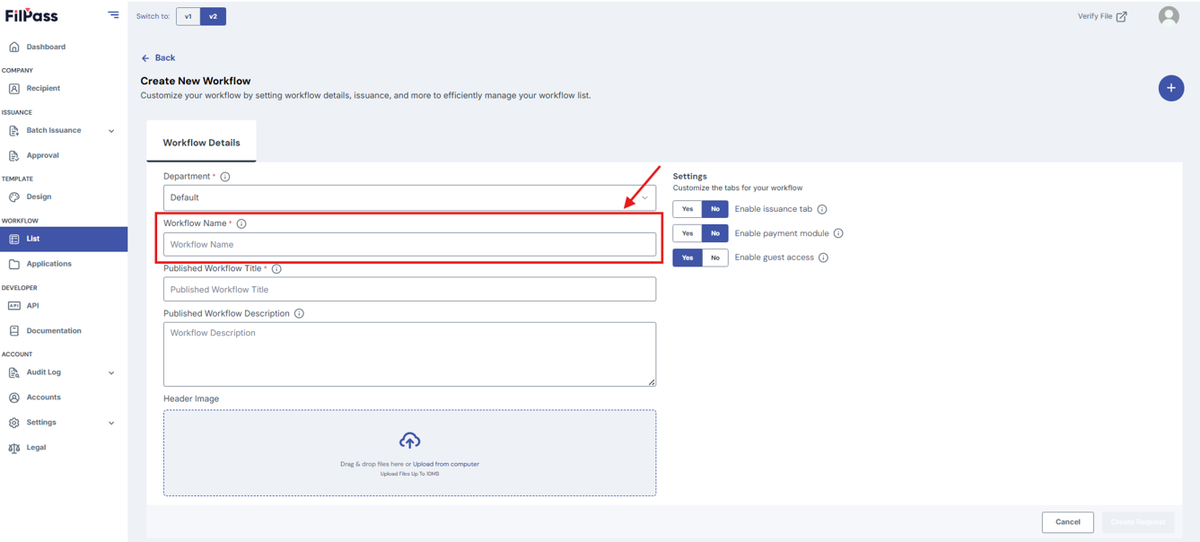Focus the Published Workflow Title field
The image size is (1200, 542).
click(410, 289)
